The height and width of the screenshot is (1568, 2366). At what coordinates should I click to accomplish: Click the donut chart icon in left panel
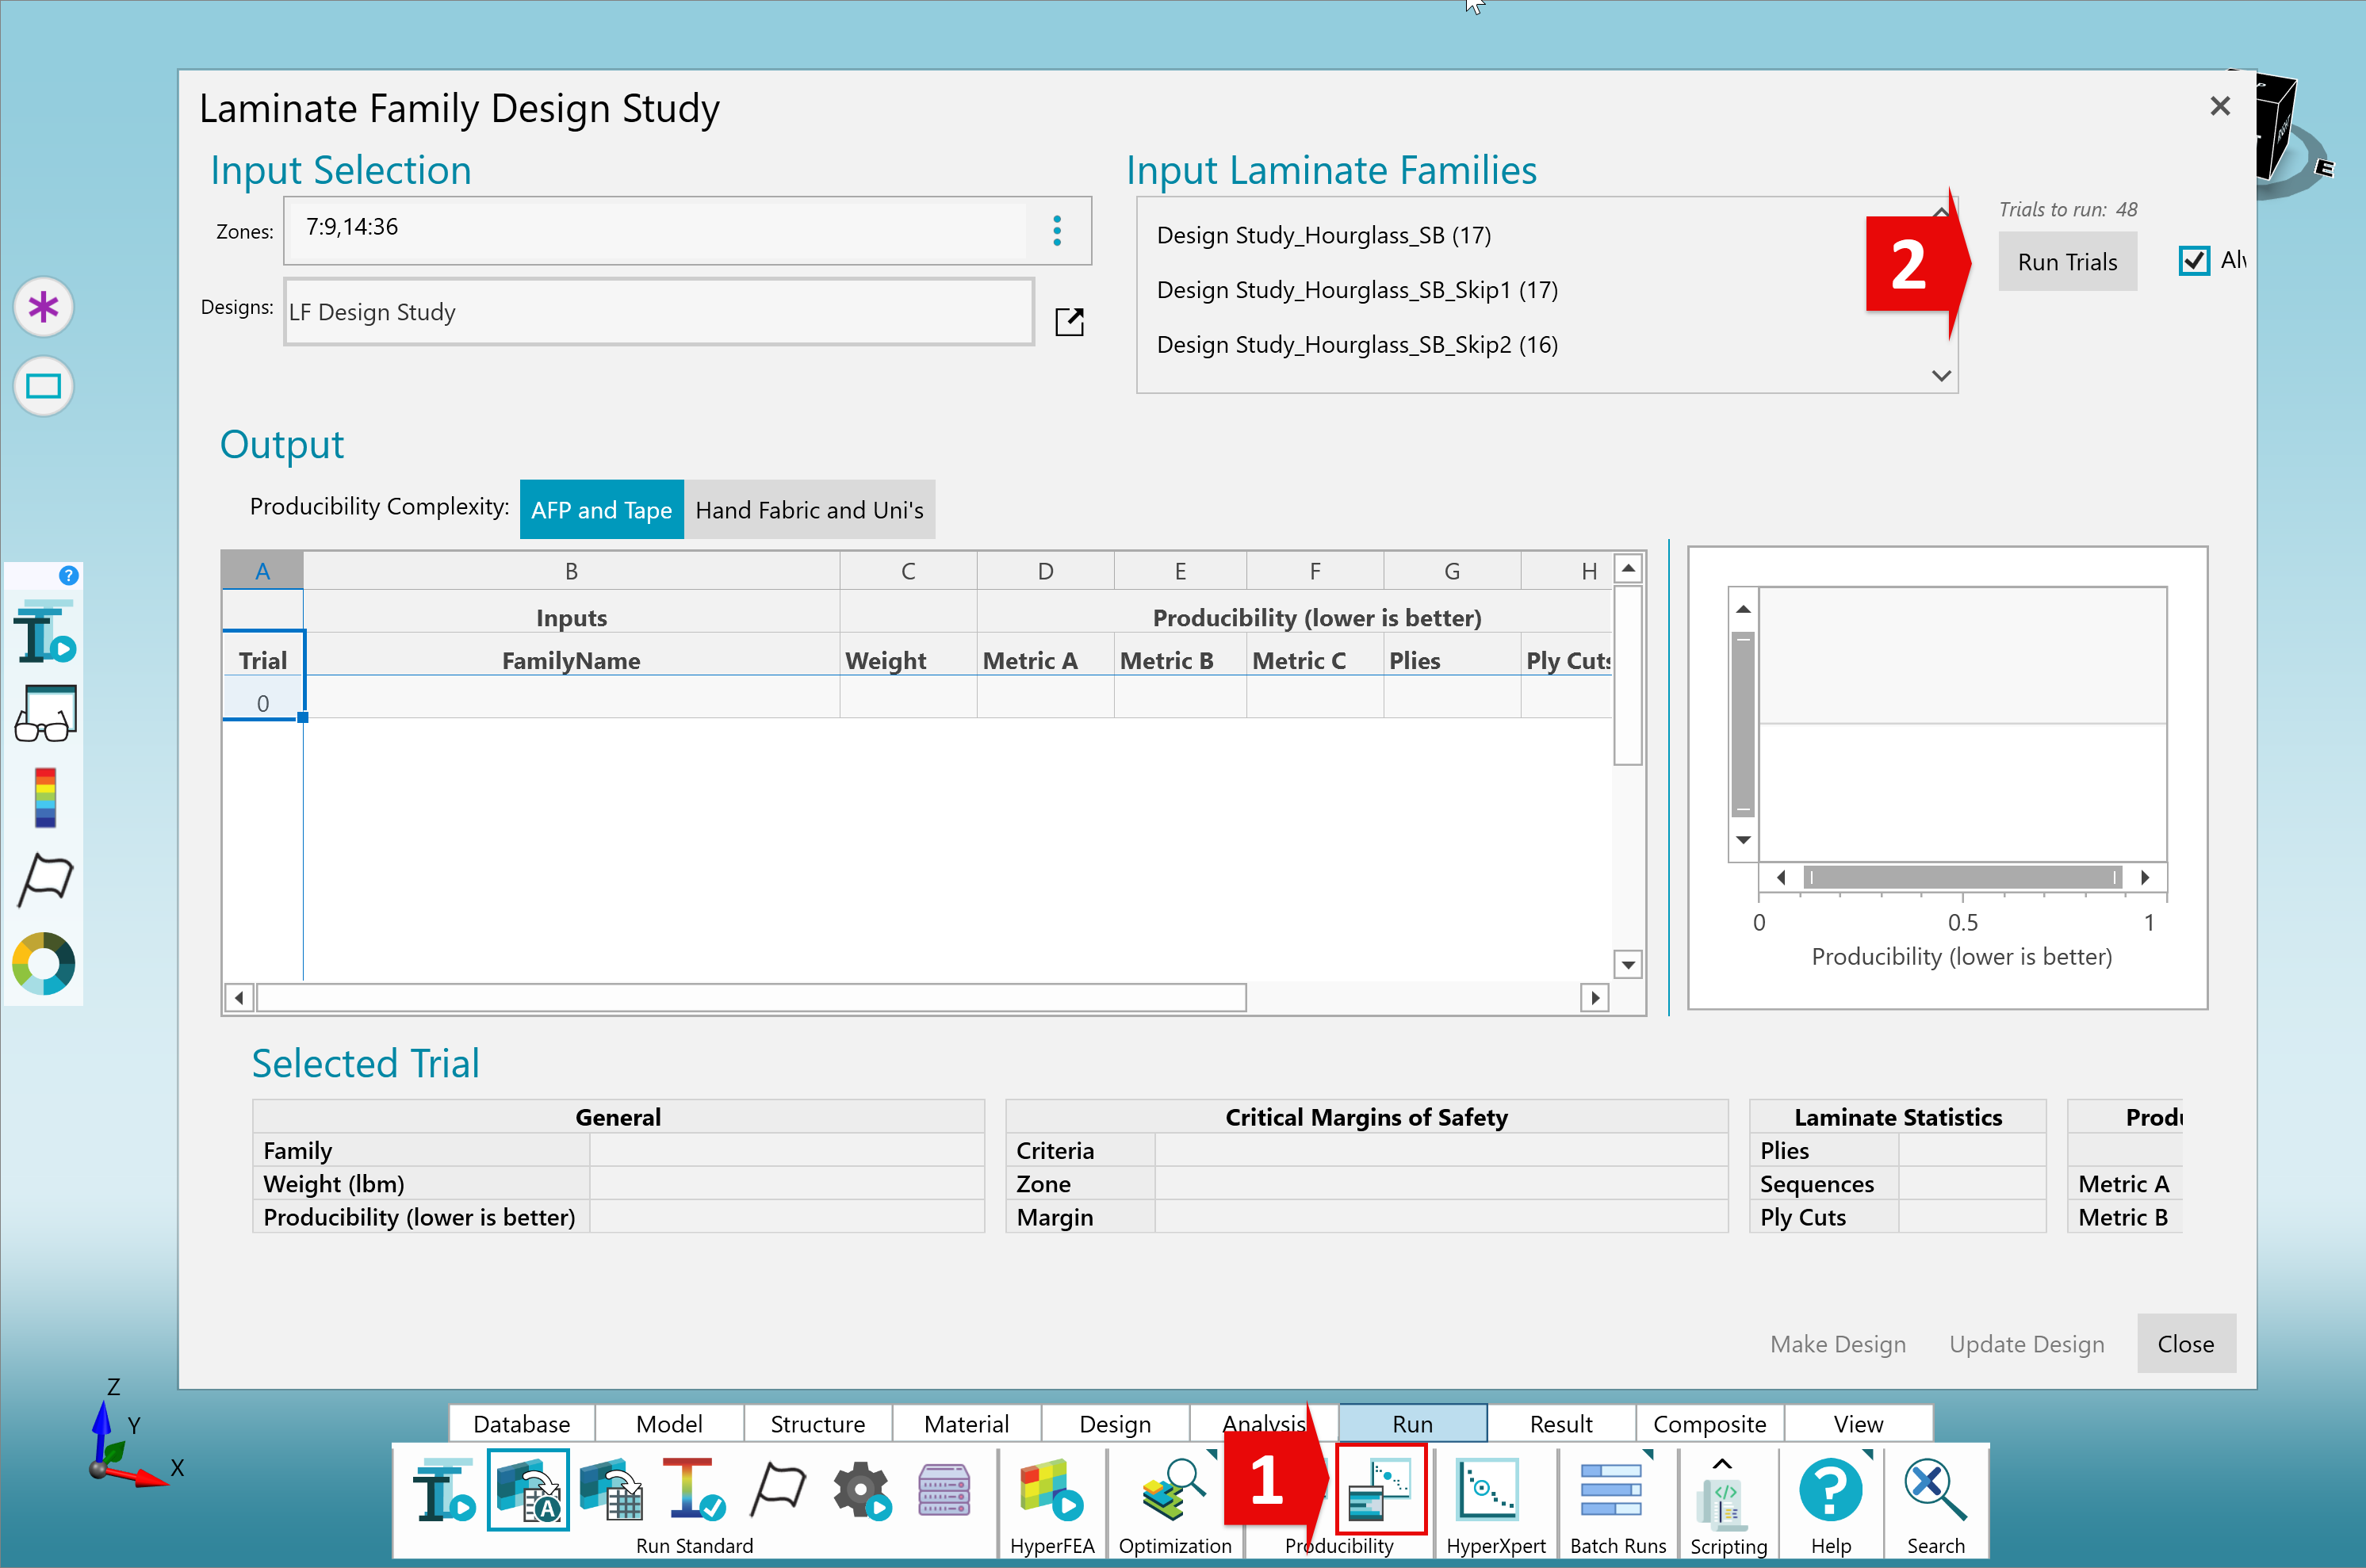[43, 963]
